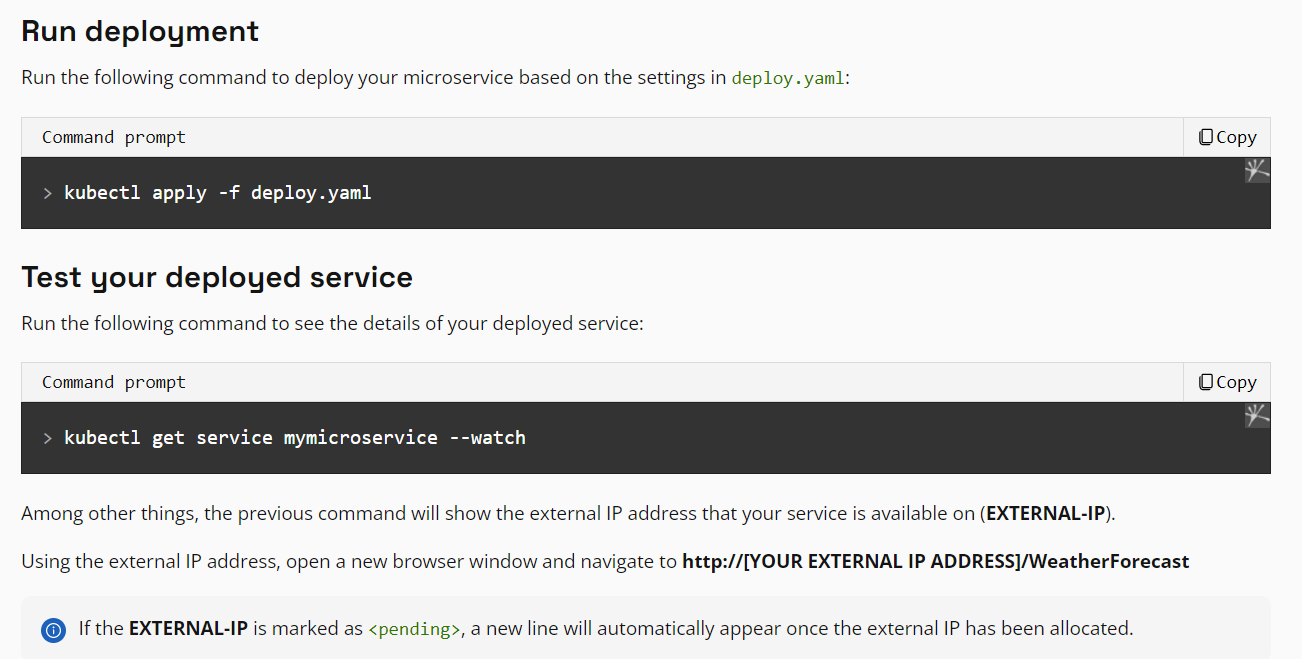Click the Copy button on the second code block

1227,381
